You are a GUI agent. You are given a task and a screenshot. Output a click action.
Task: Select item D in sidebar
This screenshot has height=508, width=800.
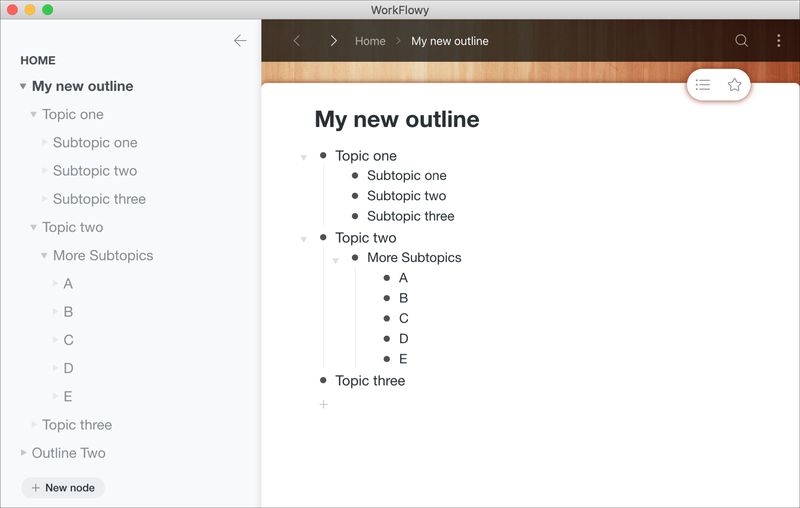pyautogui.click(x=68, y=368)
